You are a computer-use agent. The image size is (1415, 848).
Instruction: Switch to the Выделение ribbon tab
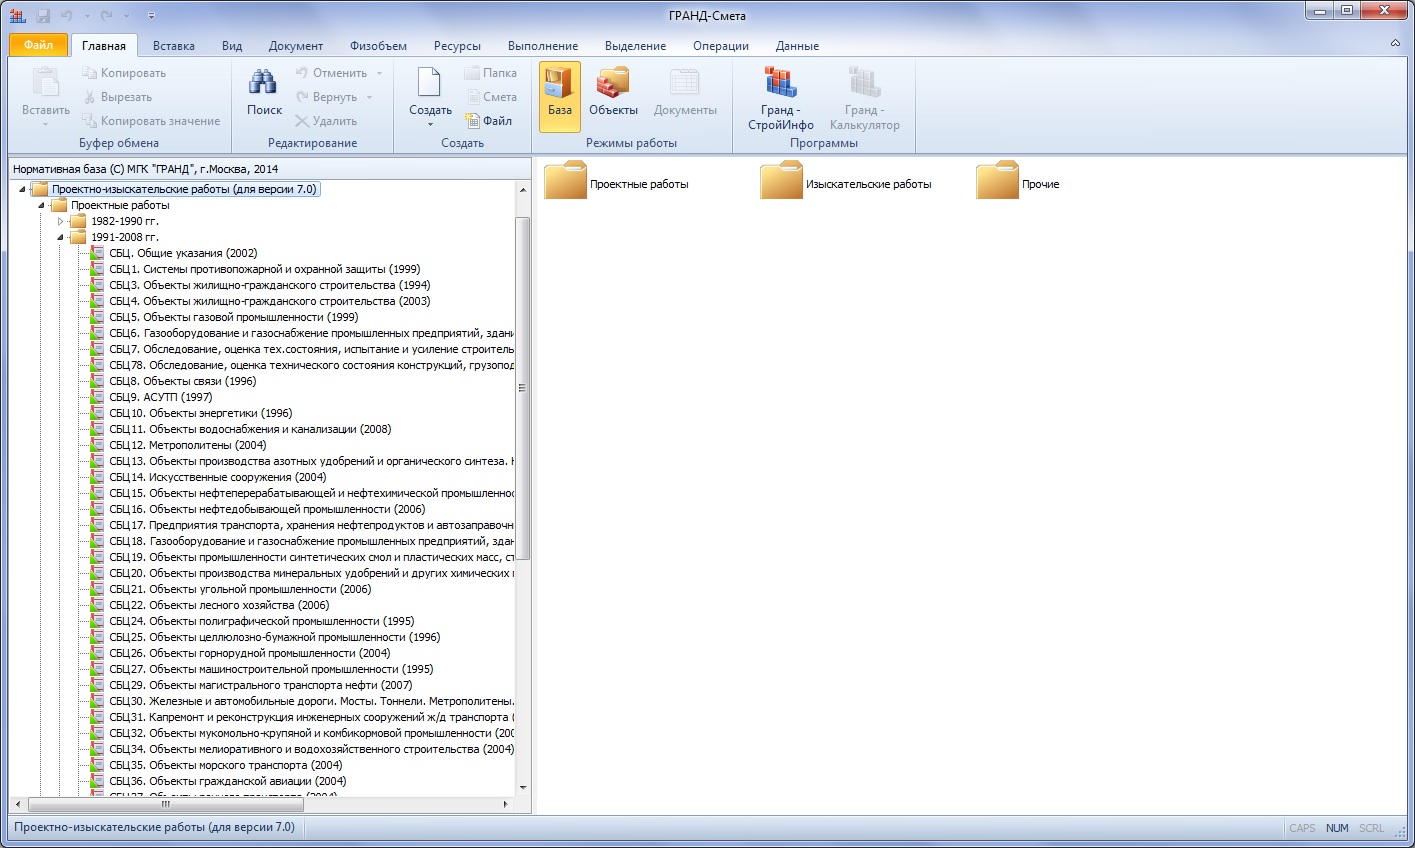click(635, 46)
